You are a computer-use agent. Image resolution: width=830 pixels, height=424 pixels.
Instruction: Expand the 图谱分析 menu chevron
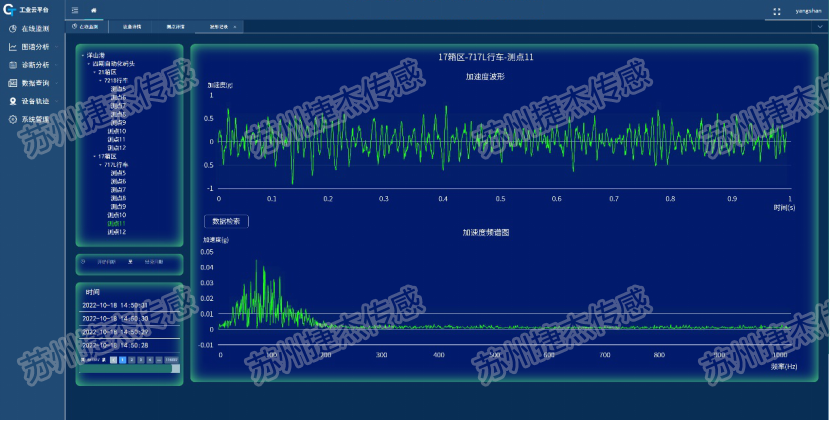[57, 47]
